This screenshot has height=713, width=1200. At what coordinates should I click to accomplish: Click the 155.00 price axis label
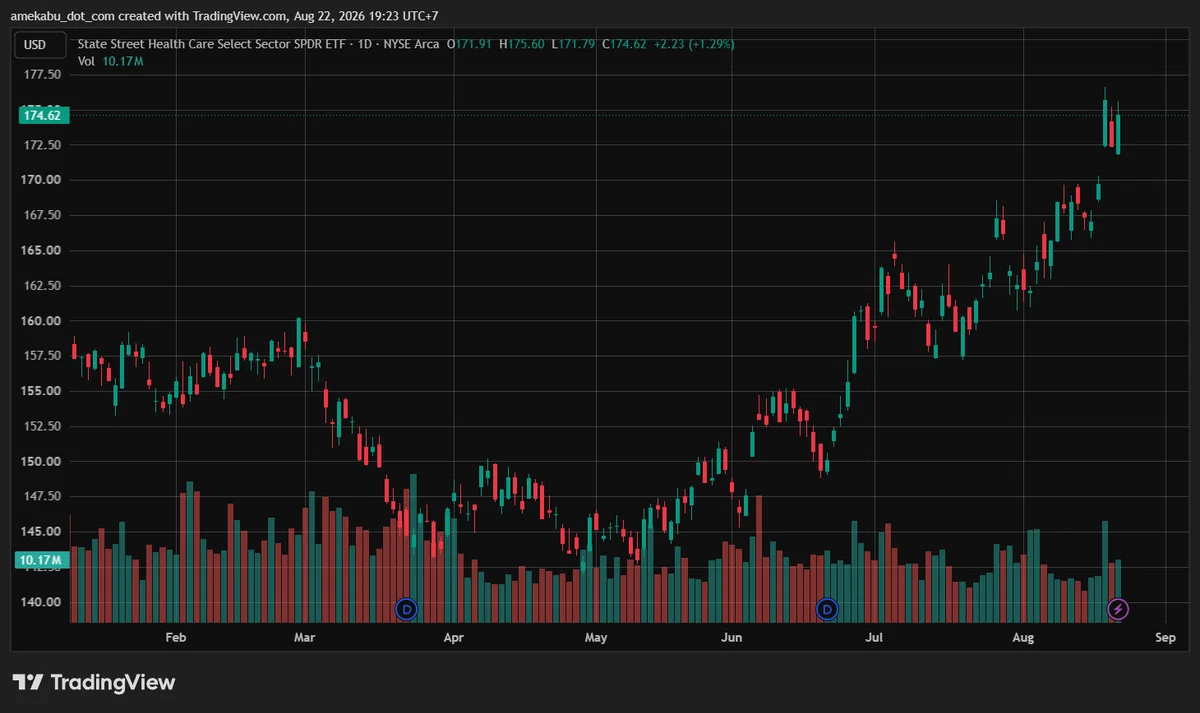(41, 391)
